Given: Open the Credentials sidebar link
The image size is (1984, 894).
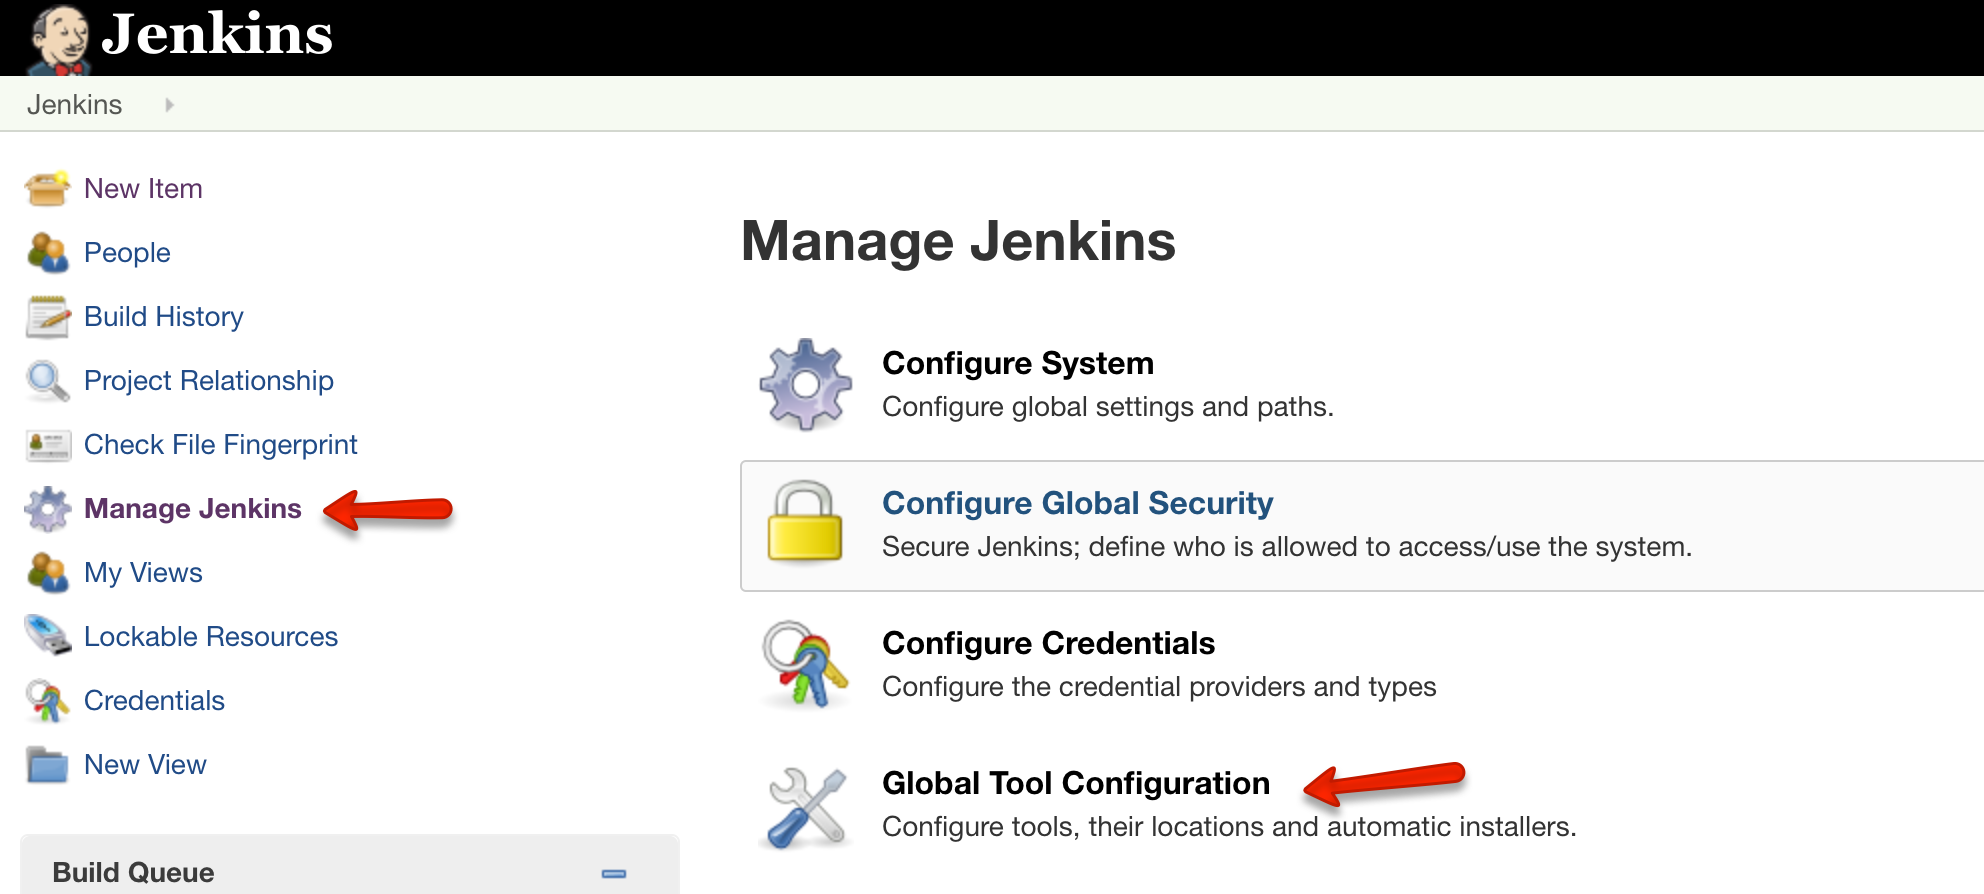Looking at the screenshot, I should pos(154,701).
